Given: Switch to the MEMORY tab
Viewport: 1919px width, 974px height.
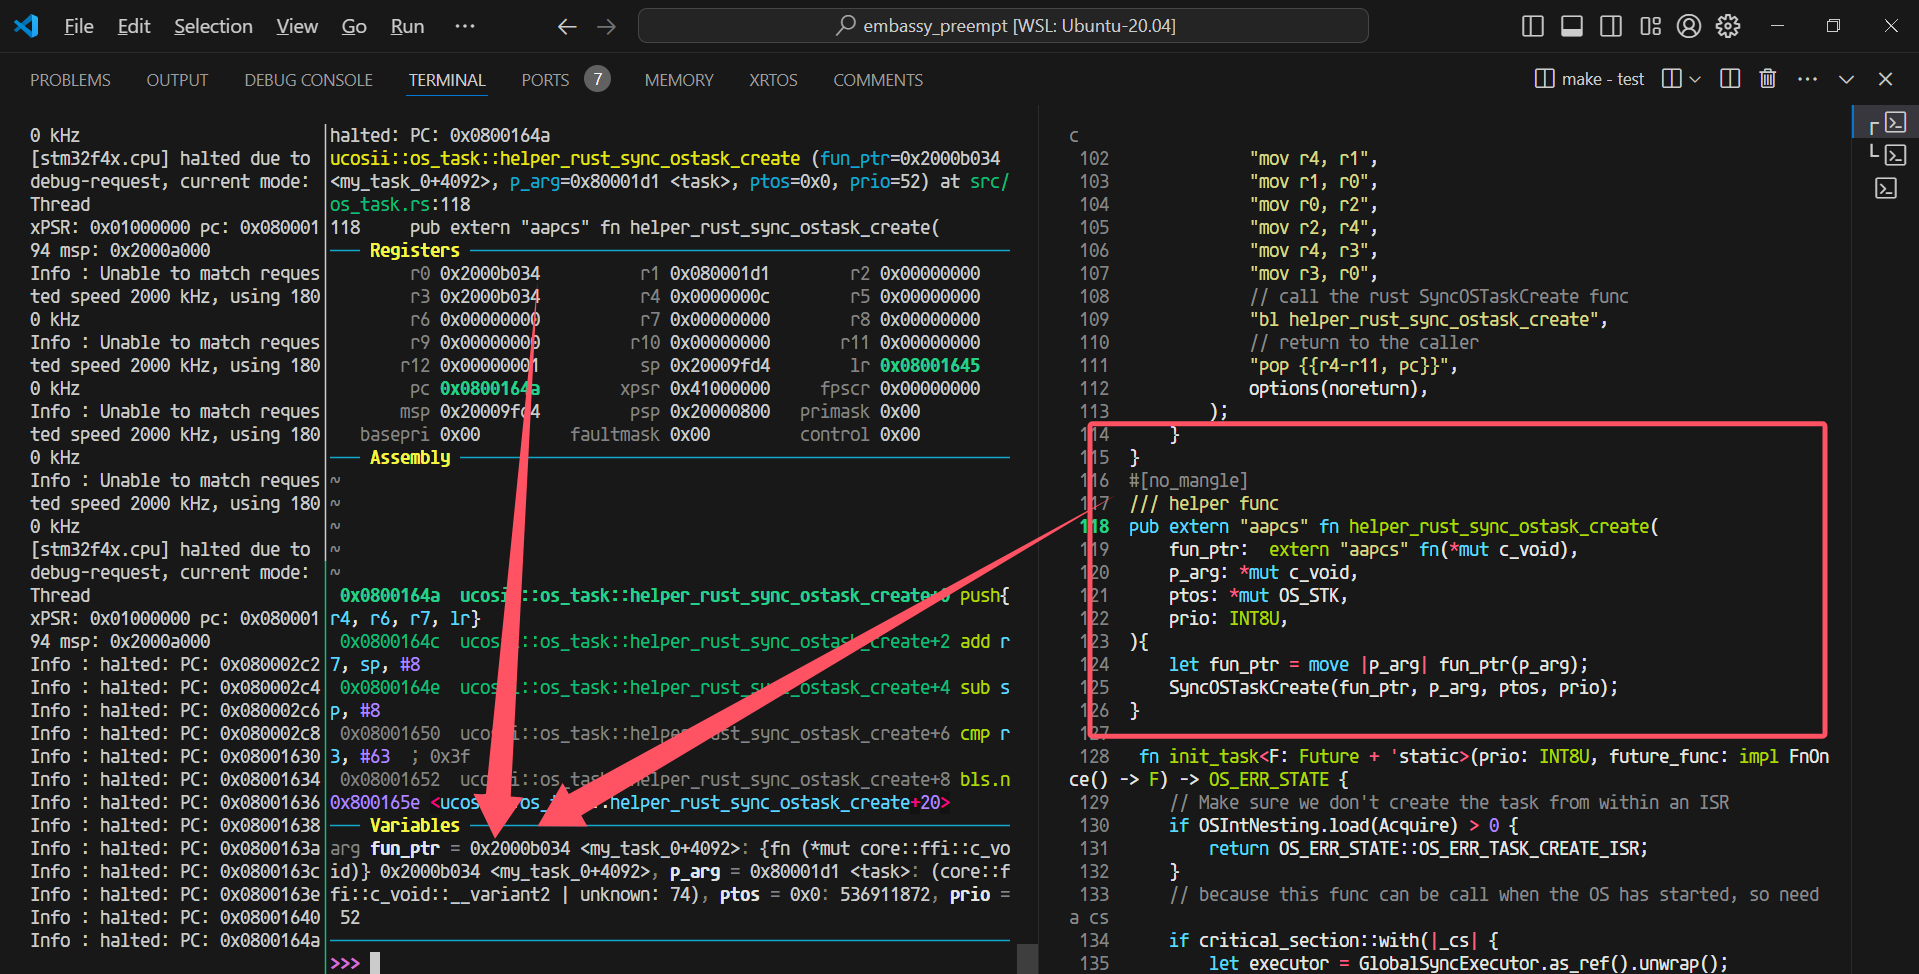Looking at the screenshot, I should (679, 80).
